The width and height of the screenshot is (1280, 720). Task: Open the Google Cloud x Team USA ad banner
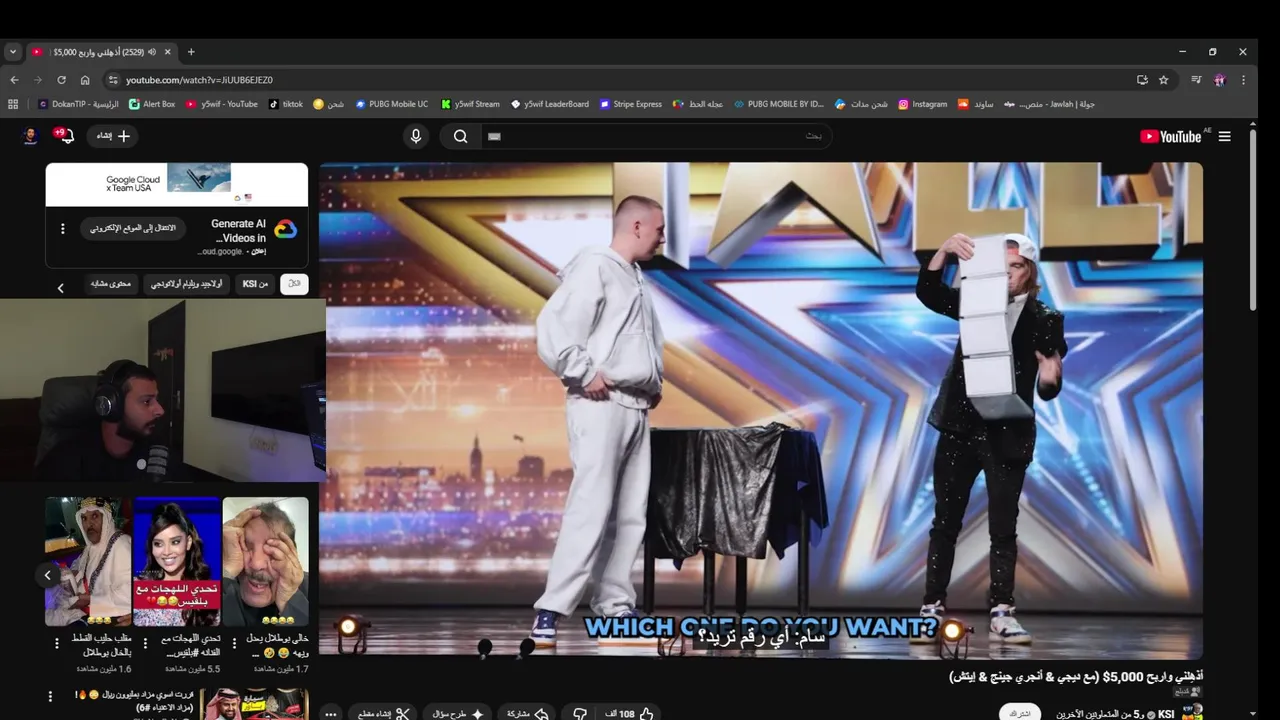click(176, 185)
